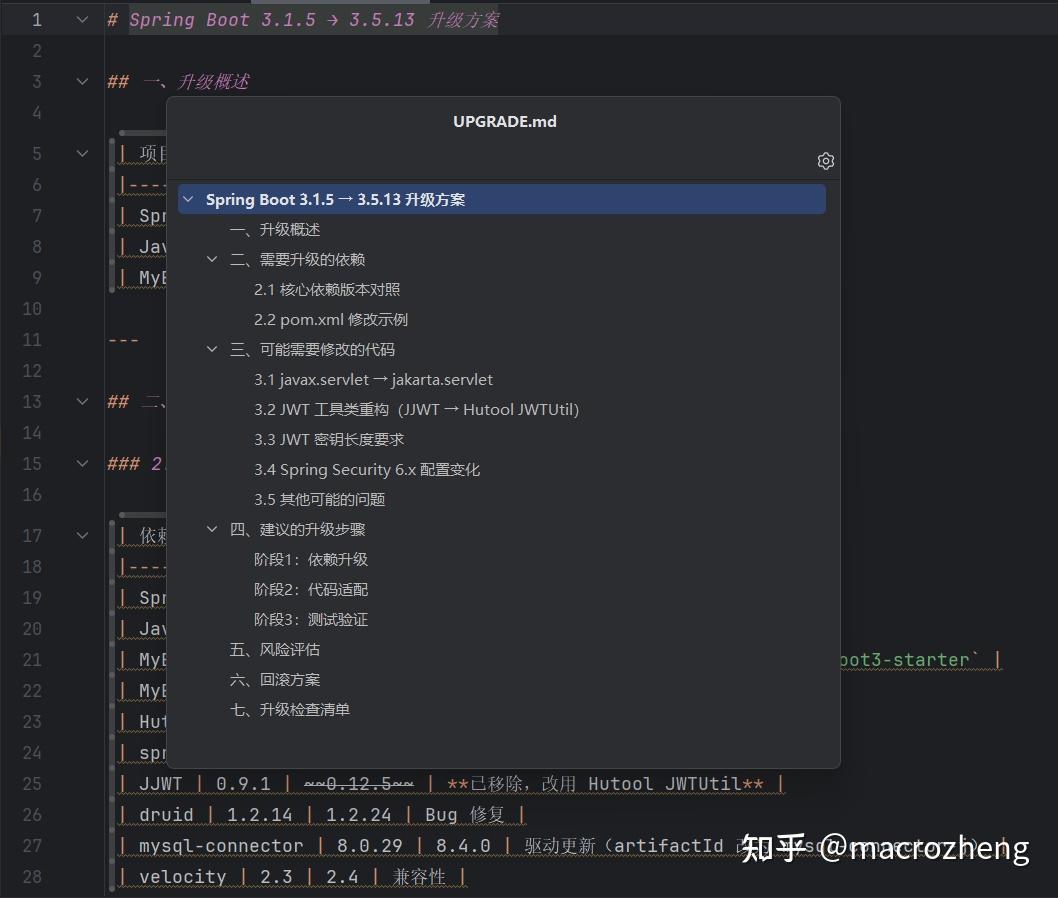Go to 七、升级检查清单 section
This screenshot has width=1058, height=898.
(x=289, y=710)
